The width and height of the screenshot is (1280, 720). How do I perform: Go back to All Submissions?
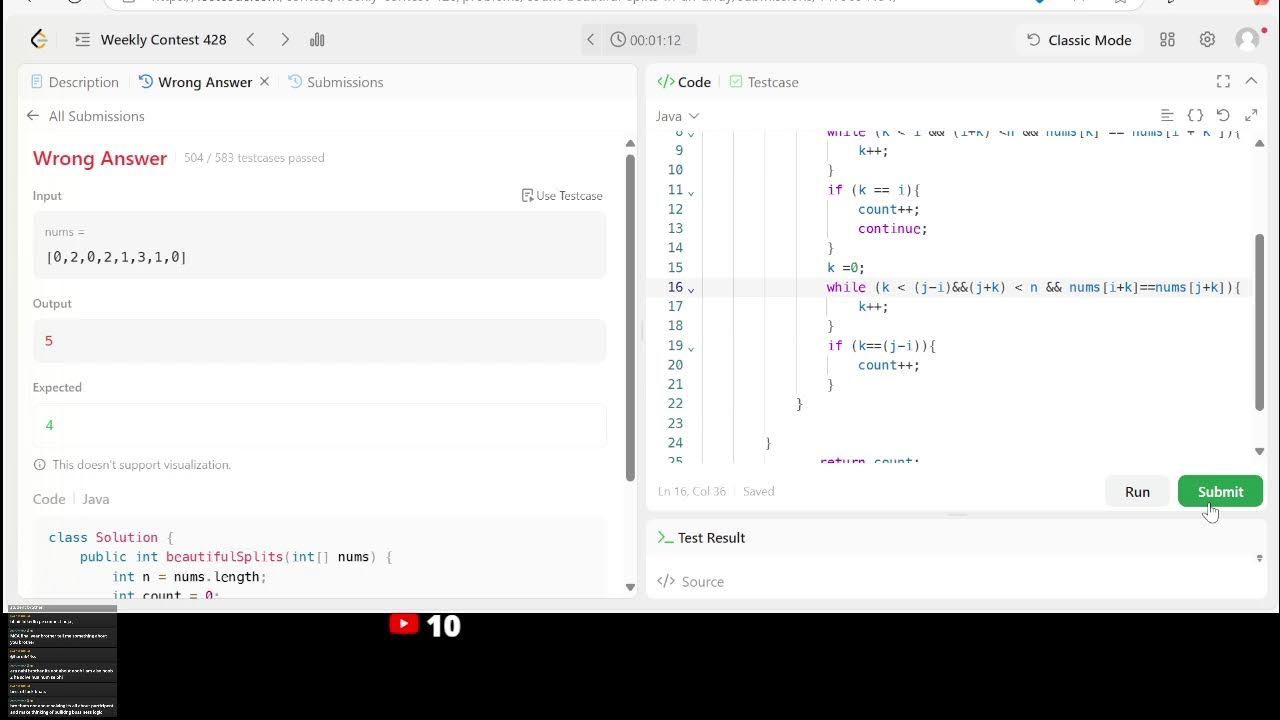pos(86,116)
